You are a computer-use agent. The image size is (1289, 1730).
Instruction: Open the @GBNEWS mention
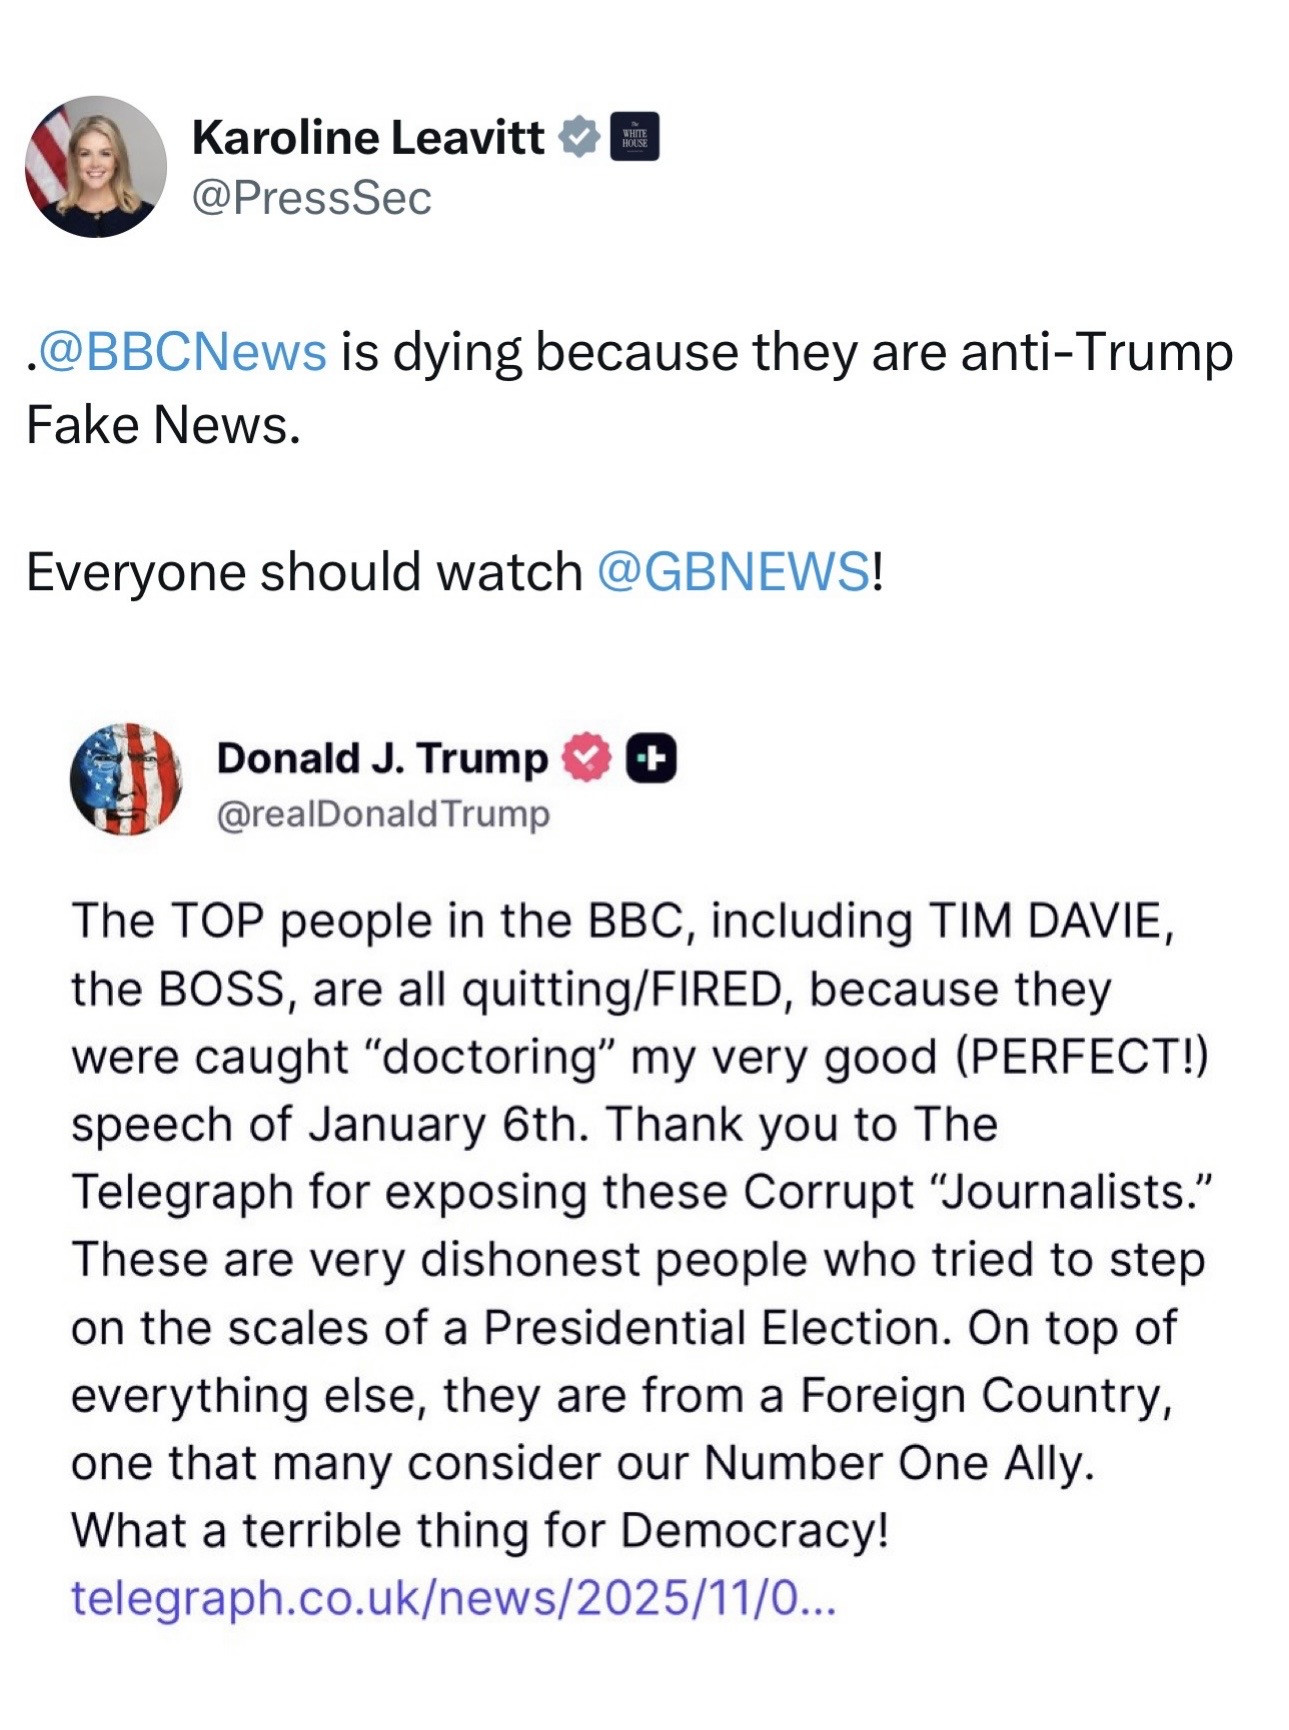(733, 572)
